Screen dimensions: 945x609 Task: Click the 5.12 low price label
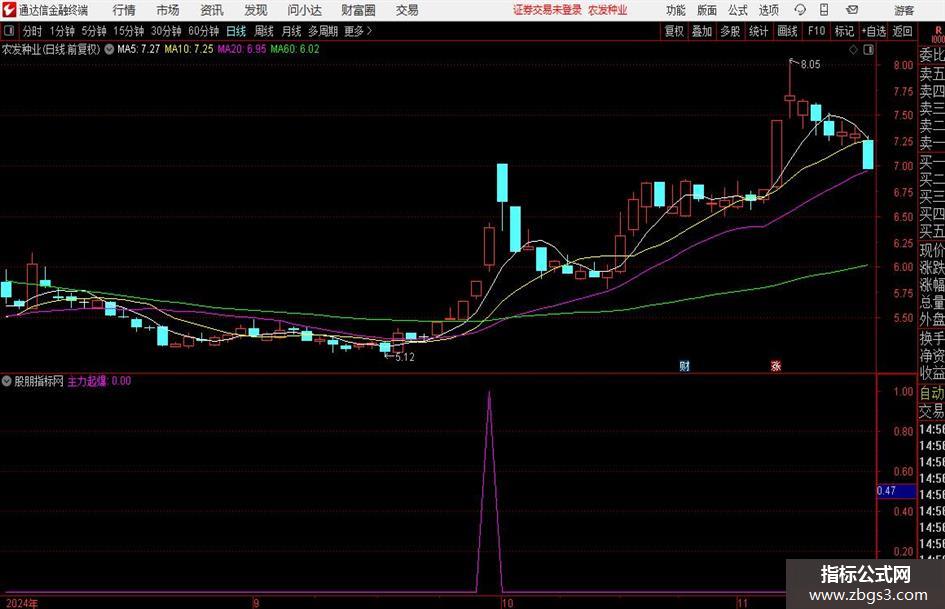tap(404, 357)
